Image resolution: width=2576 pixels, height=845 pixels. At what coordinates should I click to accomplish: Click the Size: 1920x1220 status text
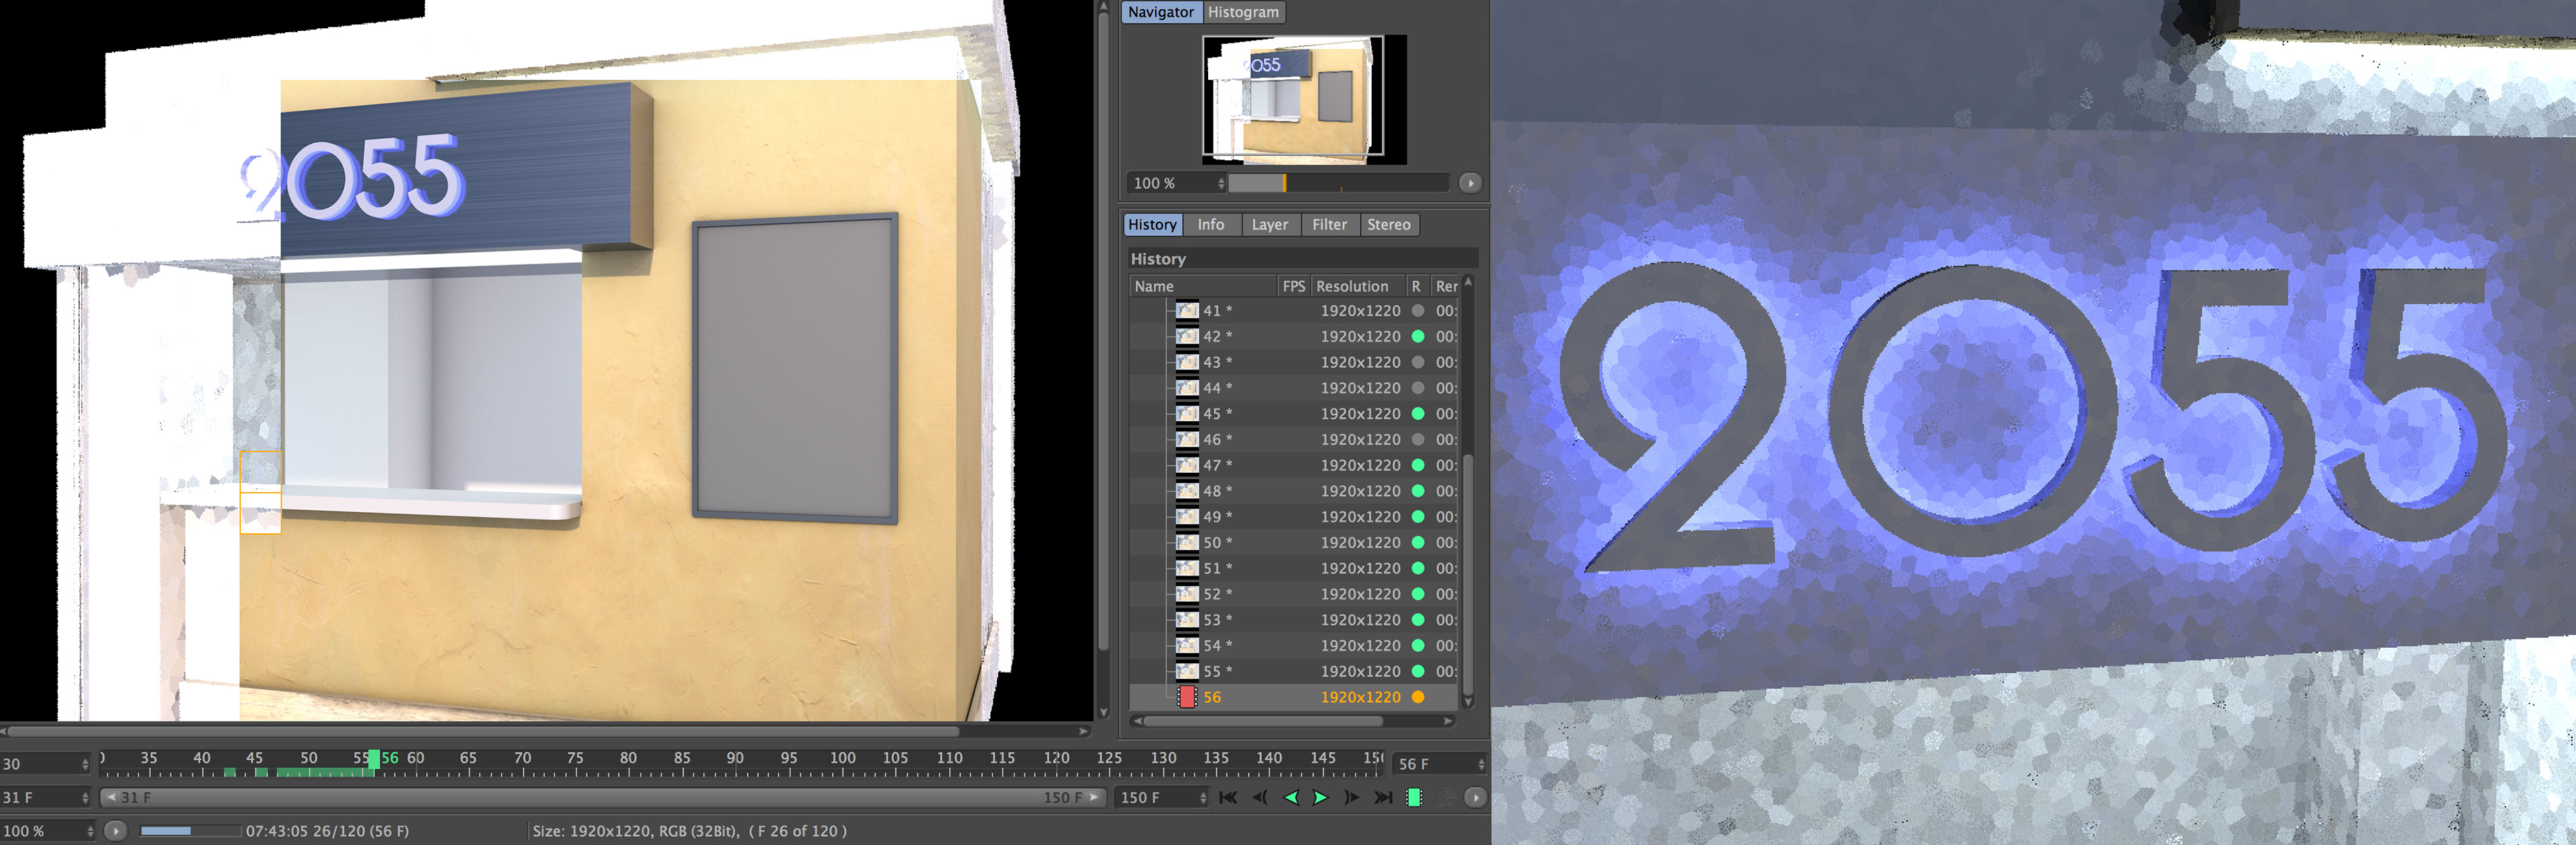689,831
